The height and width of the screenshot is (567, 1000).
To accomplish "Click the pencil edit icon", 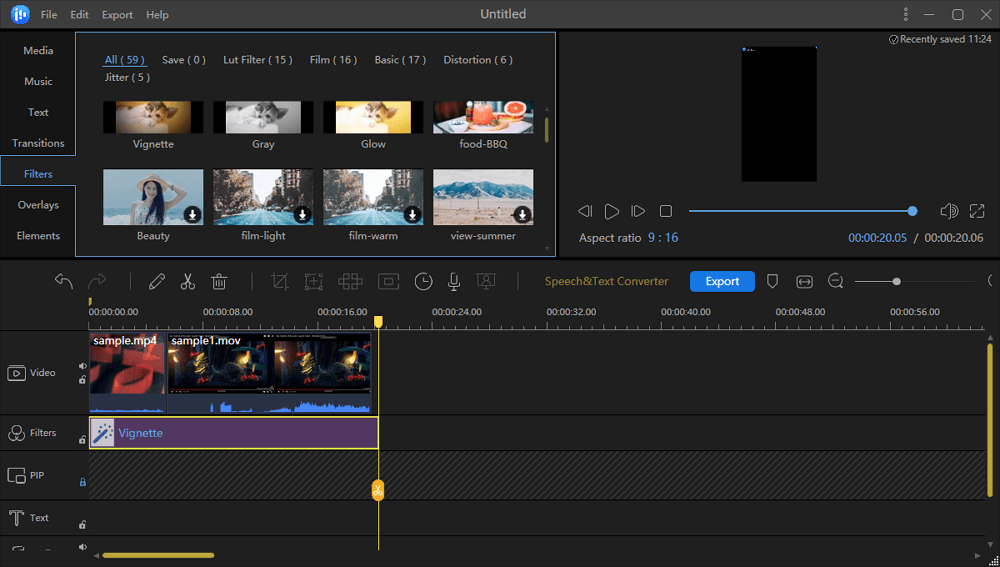I will 156,282.
